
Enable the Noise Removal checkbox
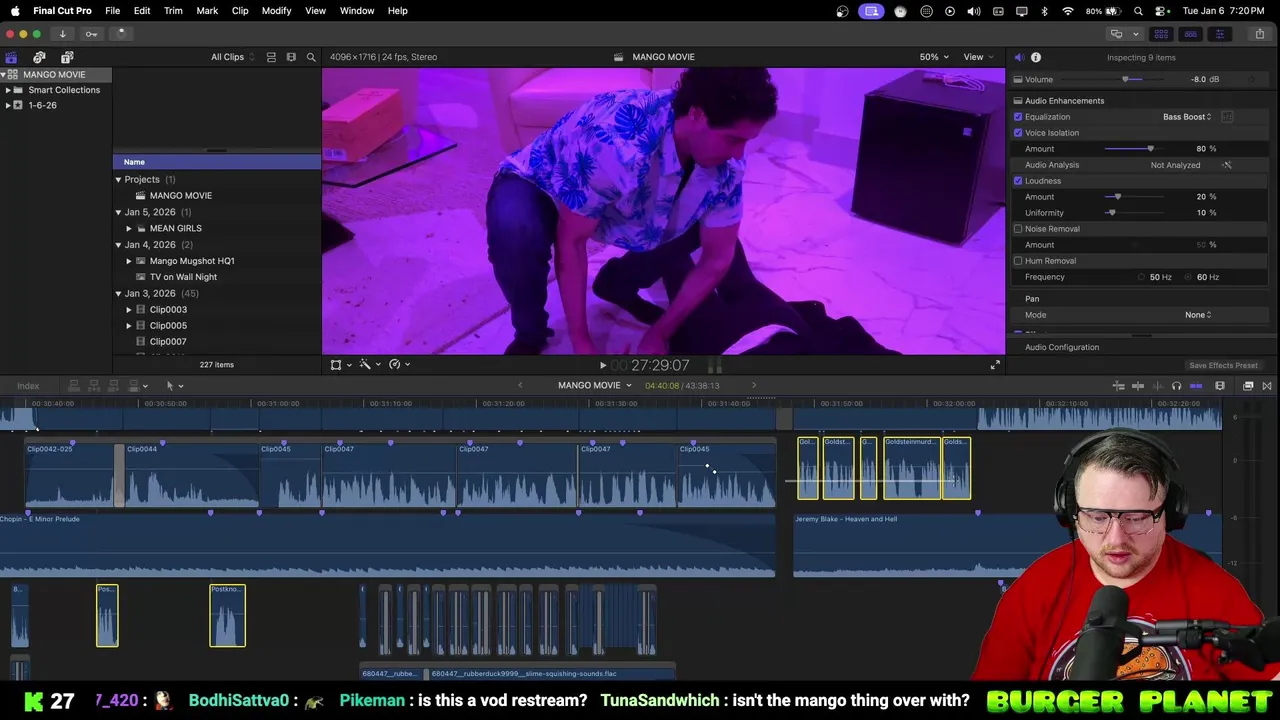[x=1018, y=229]
